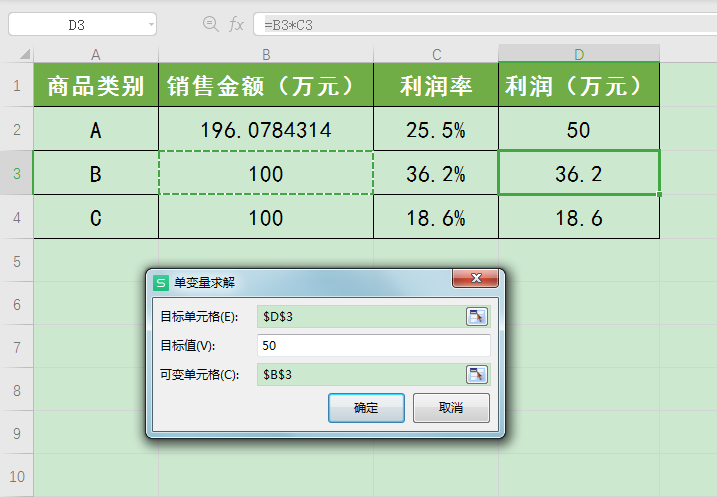This screenshot has height=497, width=717.
Task: Click the 可变单元格(C) label
Action: [199, 375]
